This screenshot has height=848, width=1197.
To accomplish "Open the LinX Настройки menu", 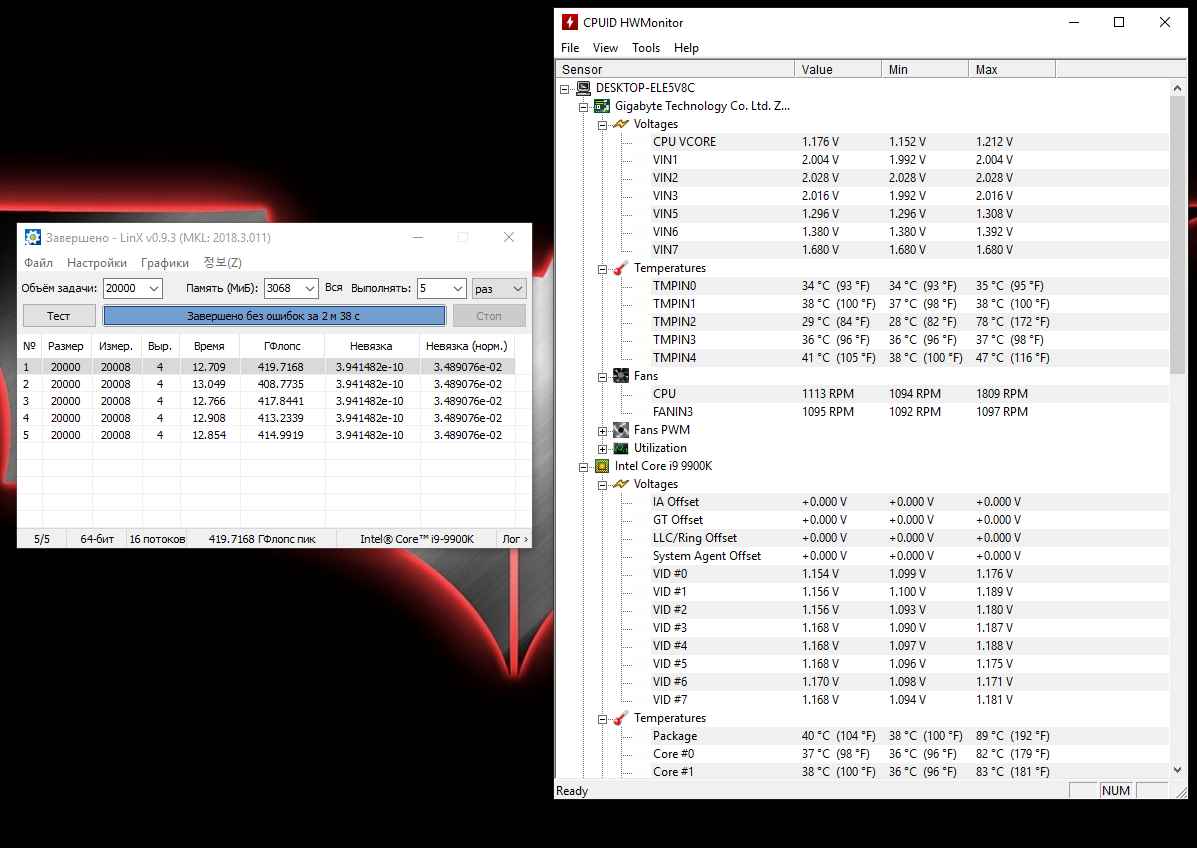I will [x=97, y=263].
